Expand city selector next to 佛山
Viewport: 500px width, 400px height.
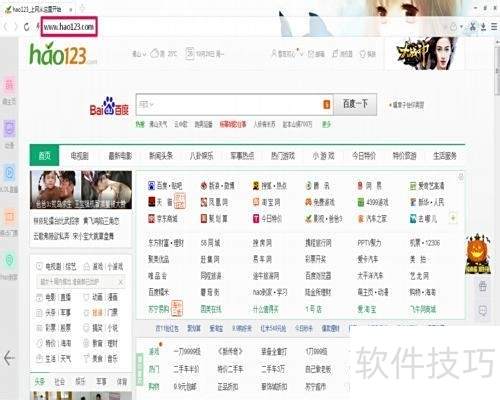pos(144,54)
